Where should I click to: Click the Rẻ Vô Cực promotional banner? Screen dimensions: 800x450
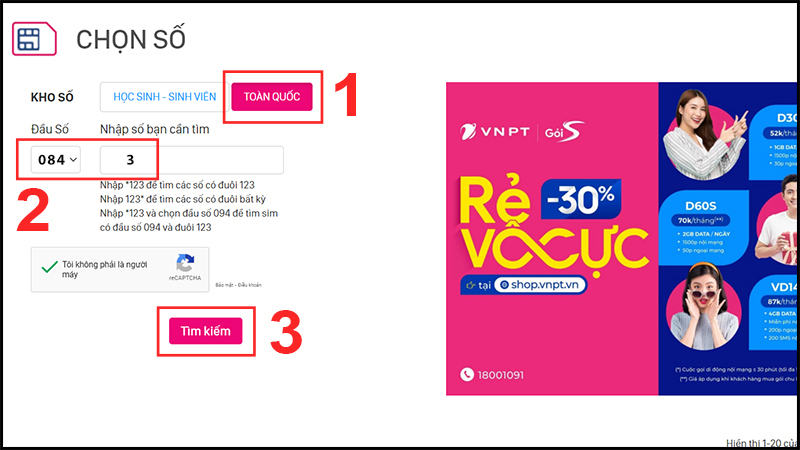[x=621, y=238]
